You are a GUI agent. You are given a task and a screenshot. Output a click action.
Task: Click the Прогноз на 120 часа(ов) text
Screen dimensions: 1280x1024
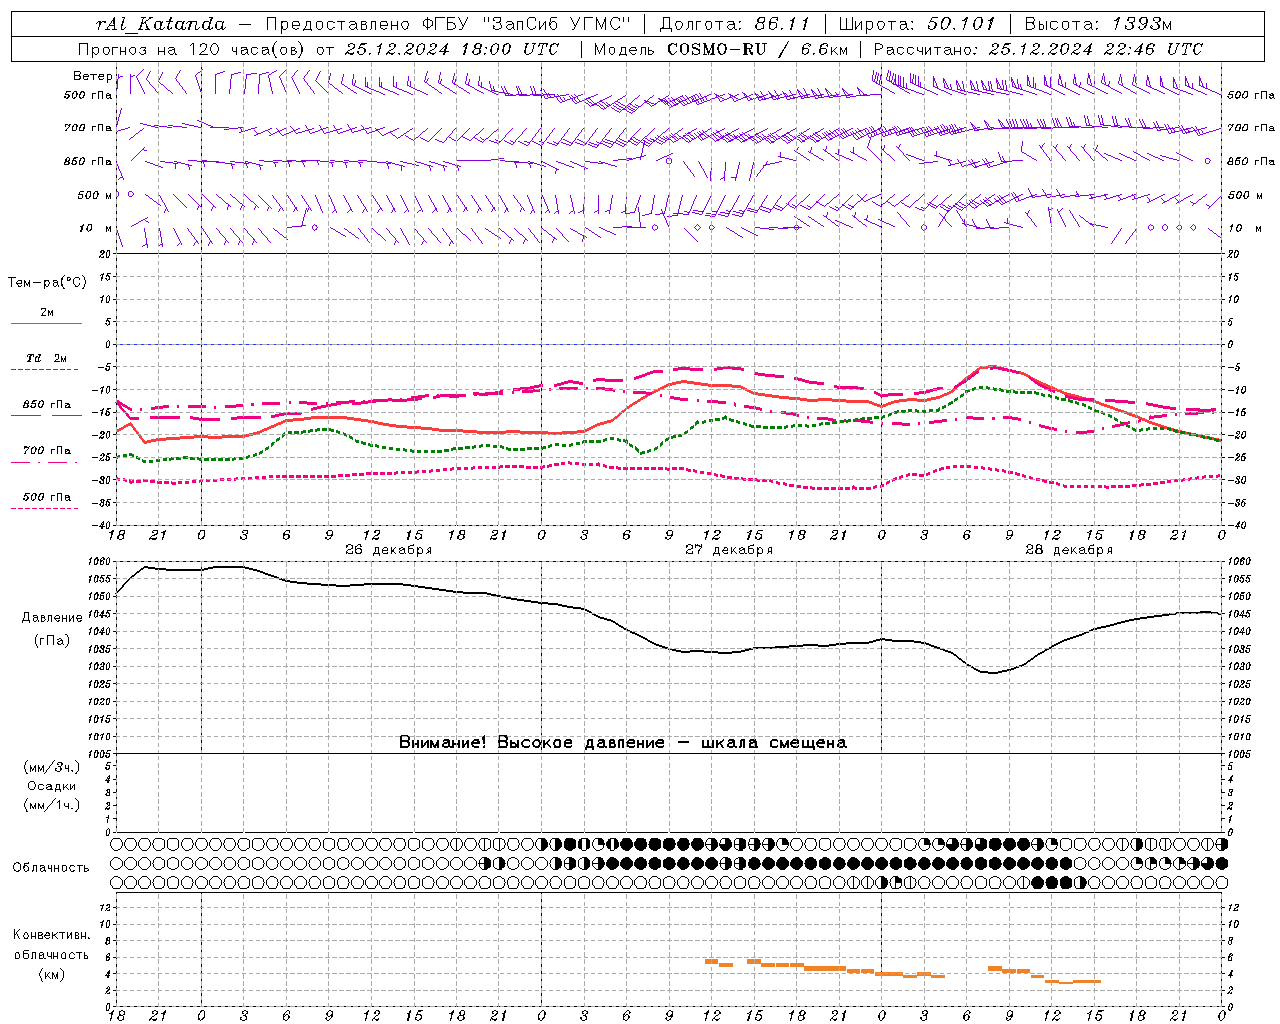[x=192, y=49]
